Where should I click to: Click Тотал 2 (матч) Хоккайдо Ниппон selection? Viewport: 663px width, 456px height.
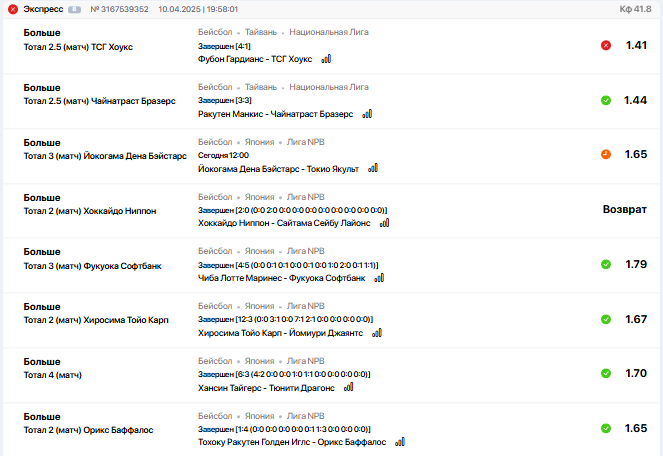tap(90, 211)
